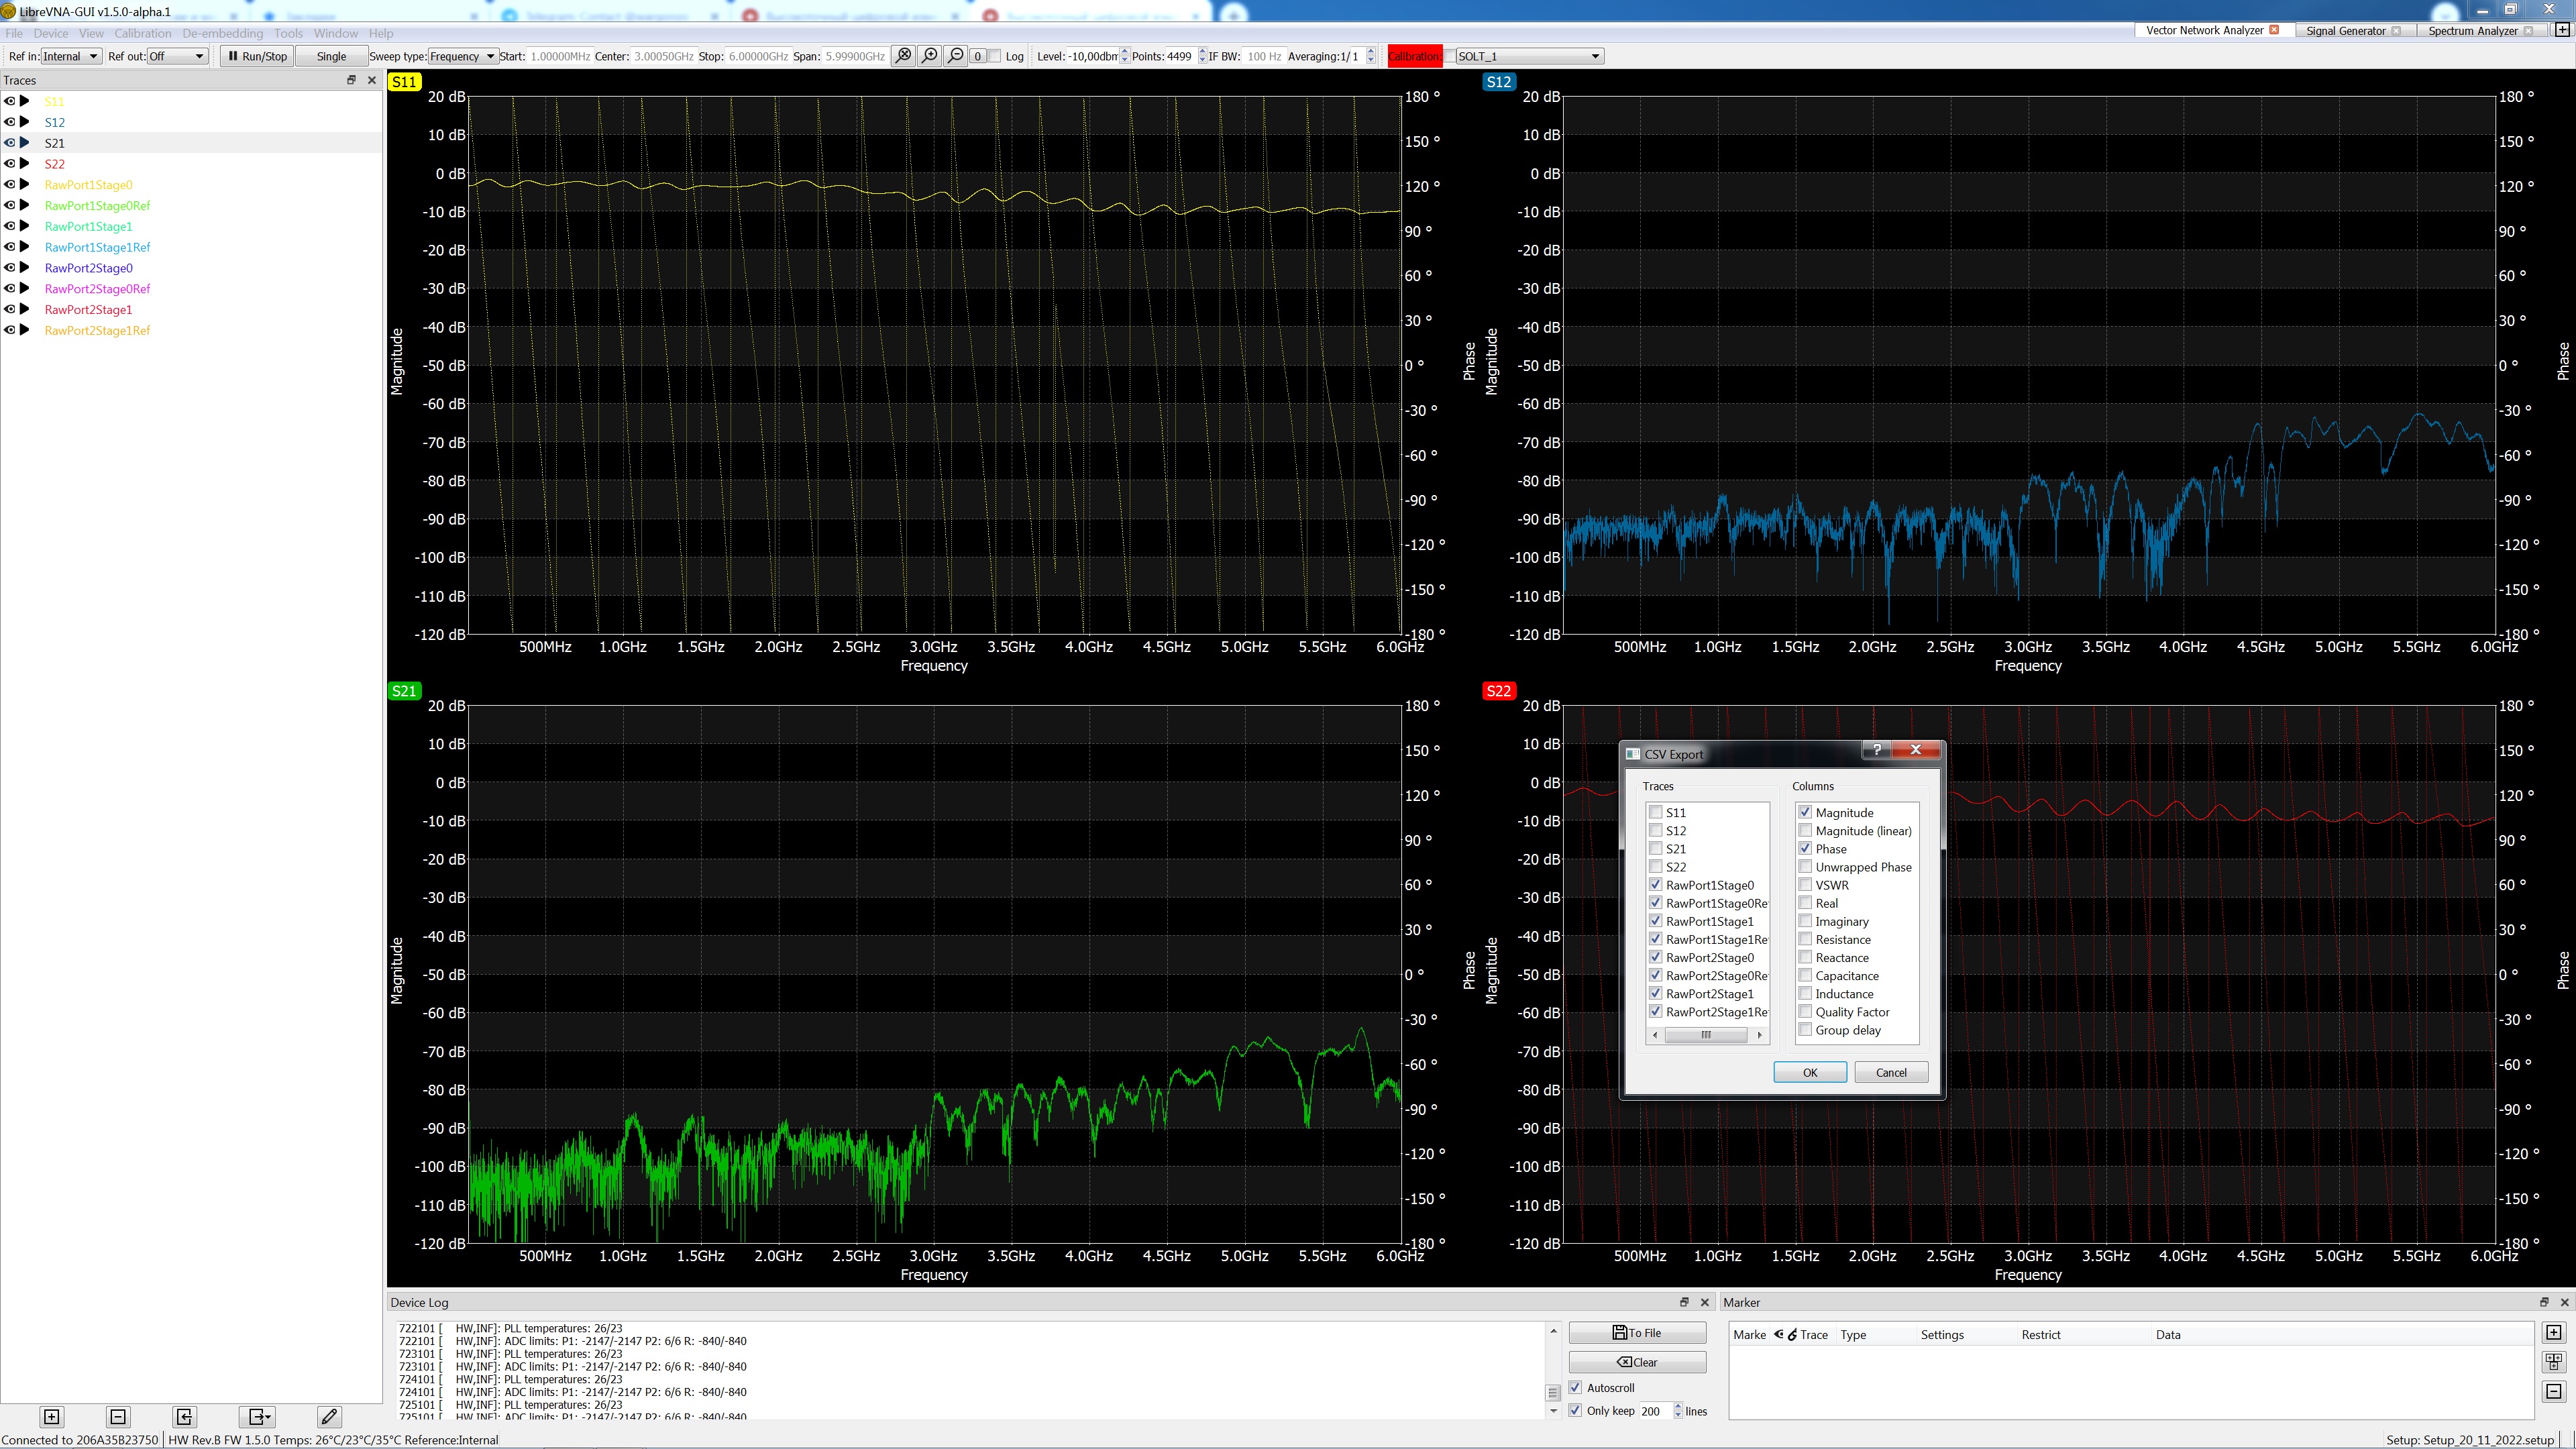
Task: Switch to the Signal Generator tab
Action: point(2346,30)
